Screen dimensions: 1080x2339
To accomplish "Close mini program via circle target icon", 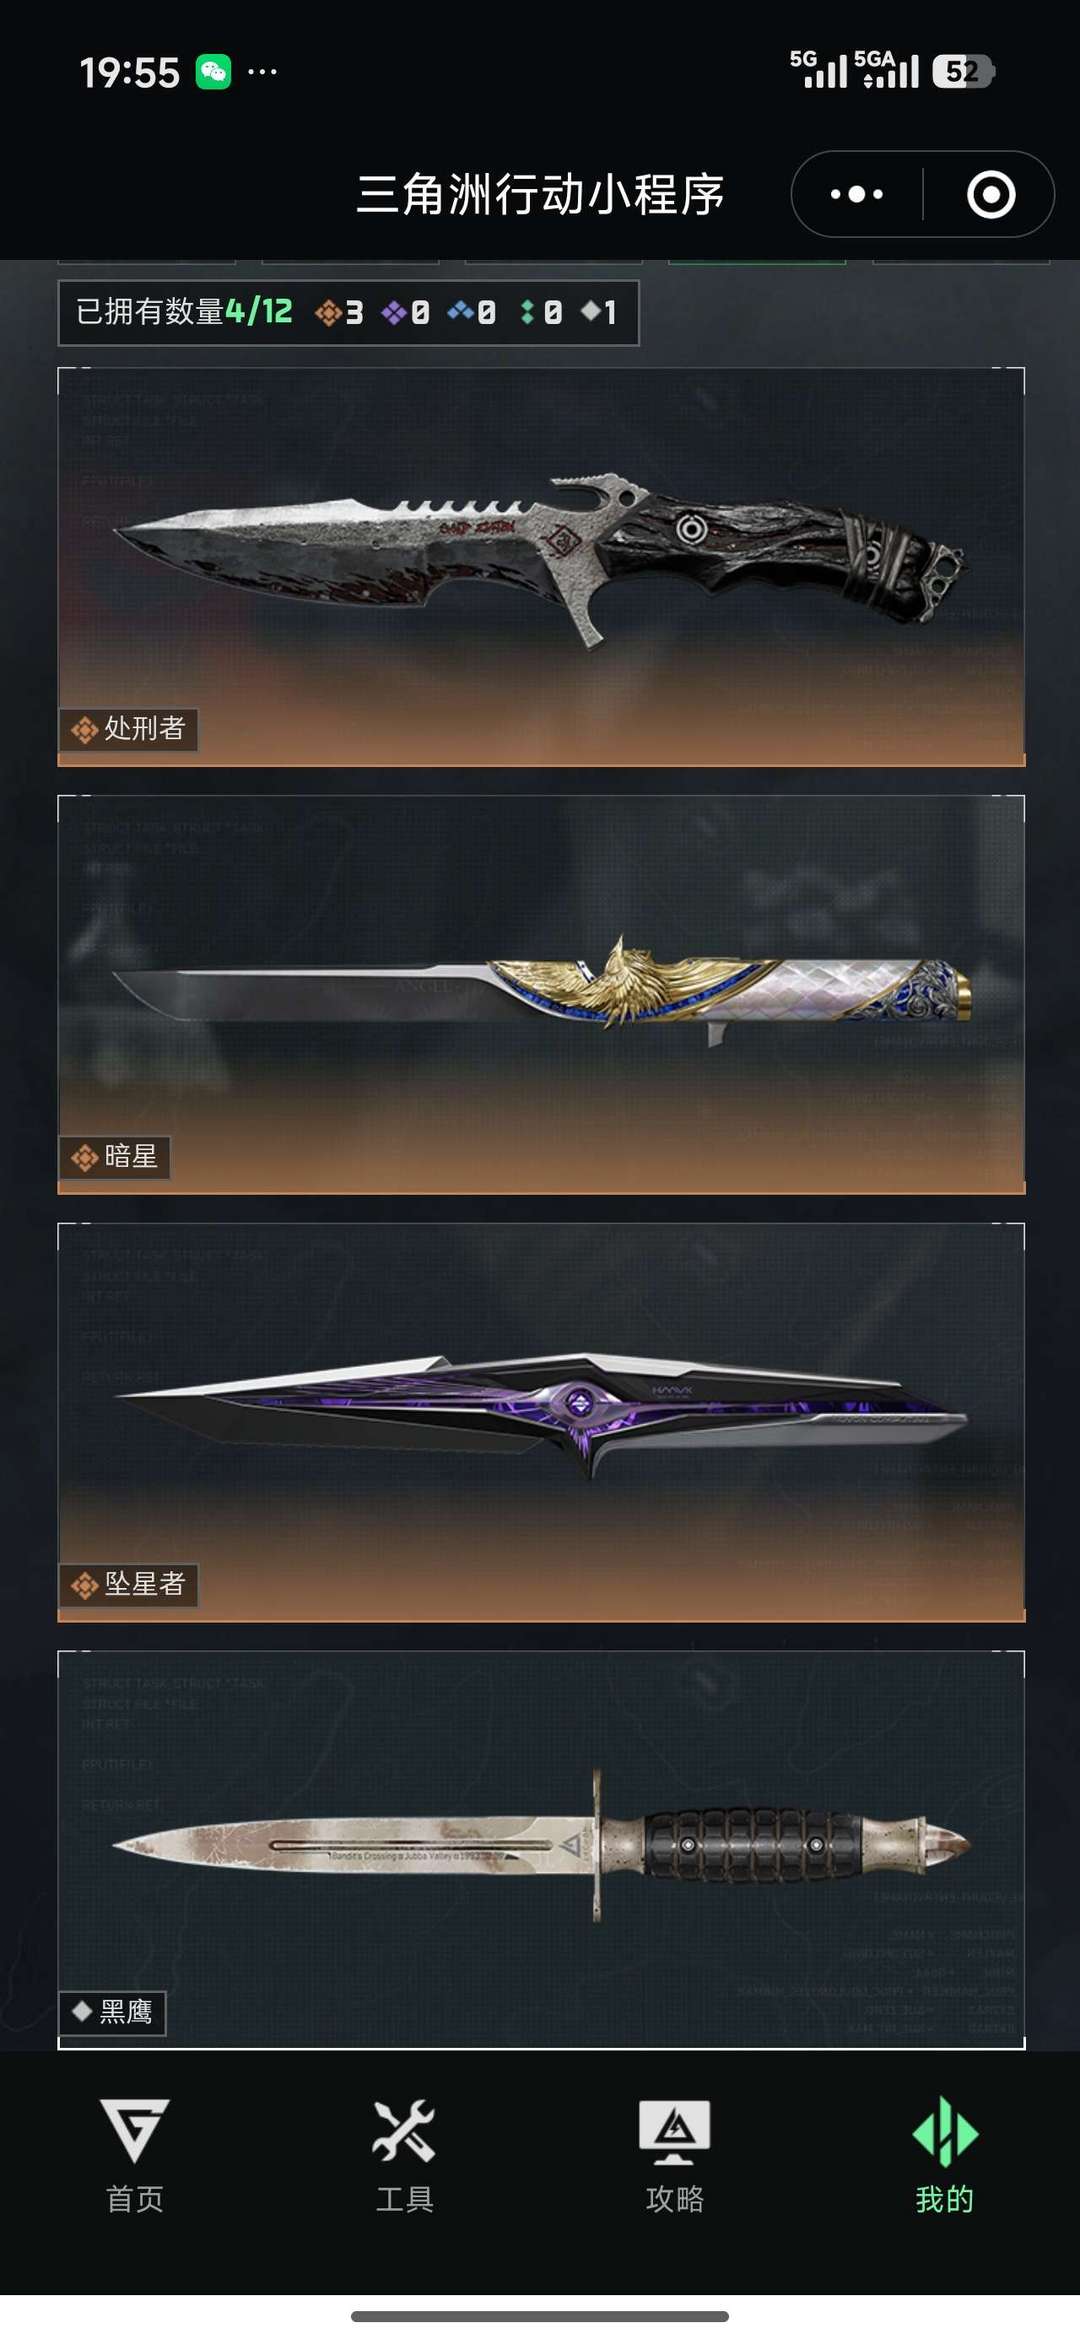I will coord(991,194).
